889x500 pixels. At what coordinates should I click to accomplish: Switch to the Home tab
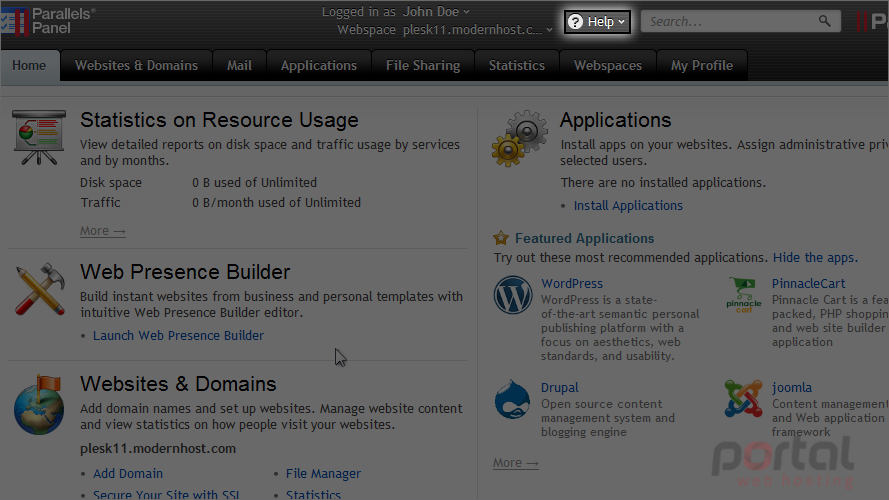coord(29,65)
